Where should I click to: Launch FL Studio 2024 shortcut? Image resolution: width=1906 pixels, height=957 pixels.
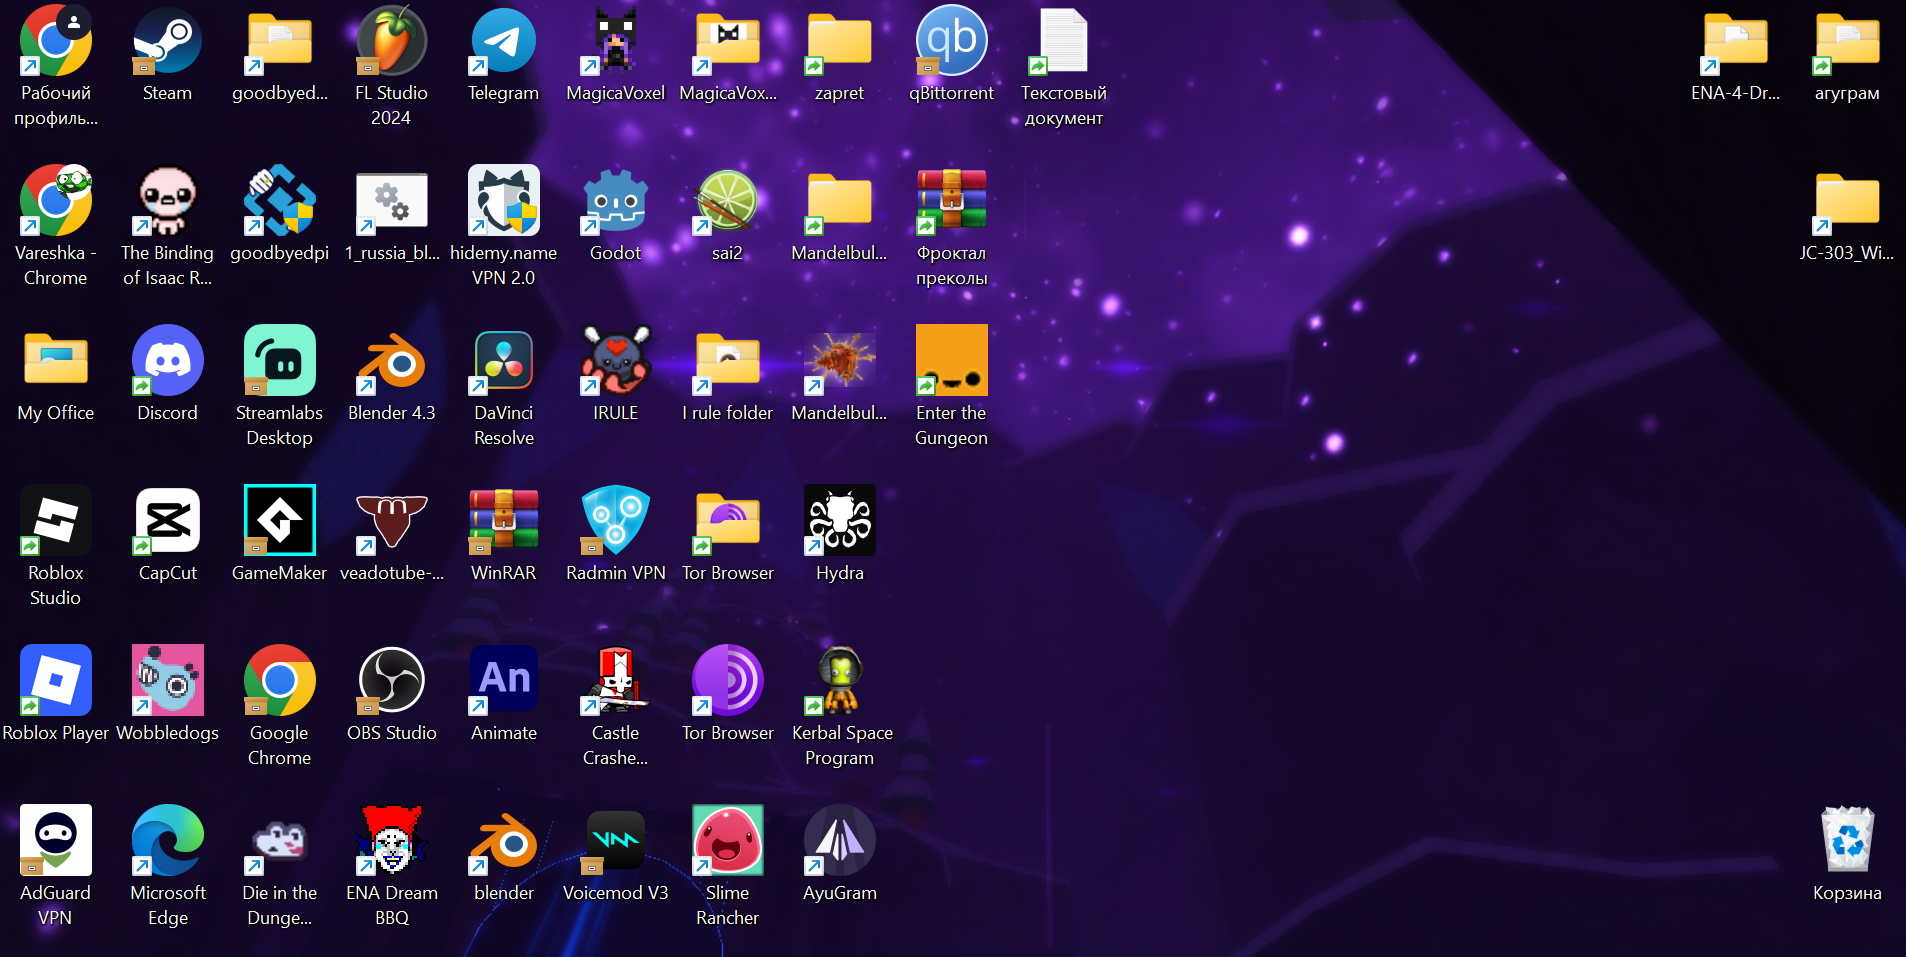pos(391,41)
